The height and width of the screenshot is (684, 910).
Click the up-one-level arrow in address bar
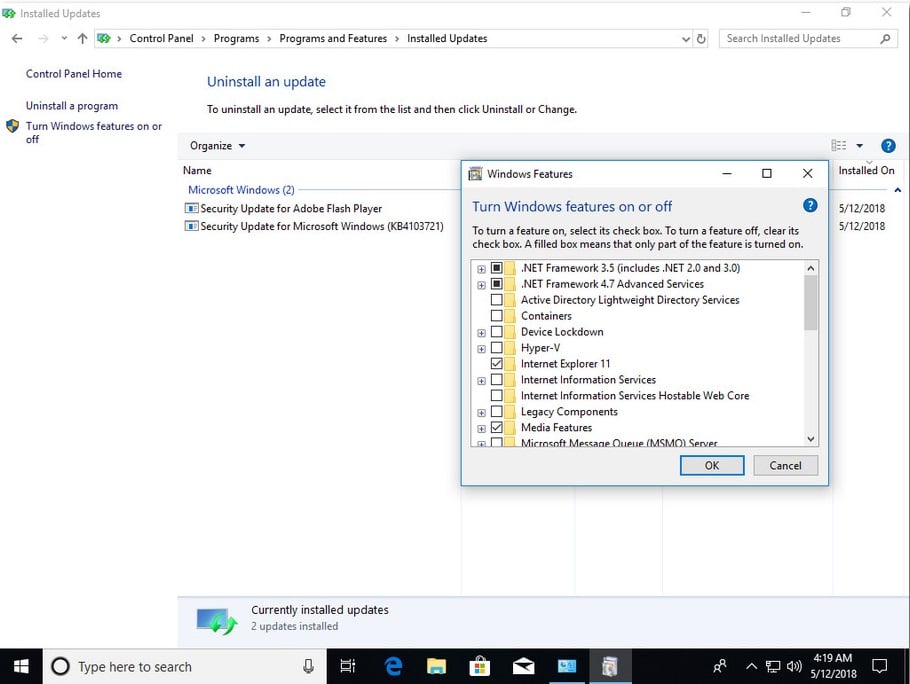(x=82, y=38)
